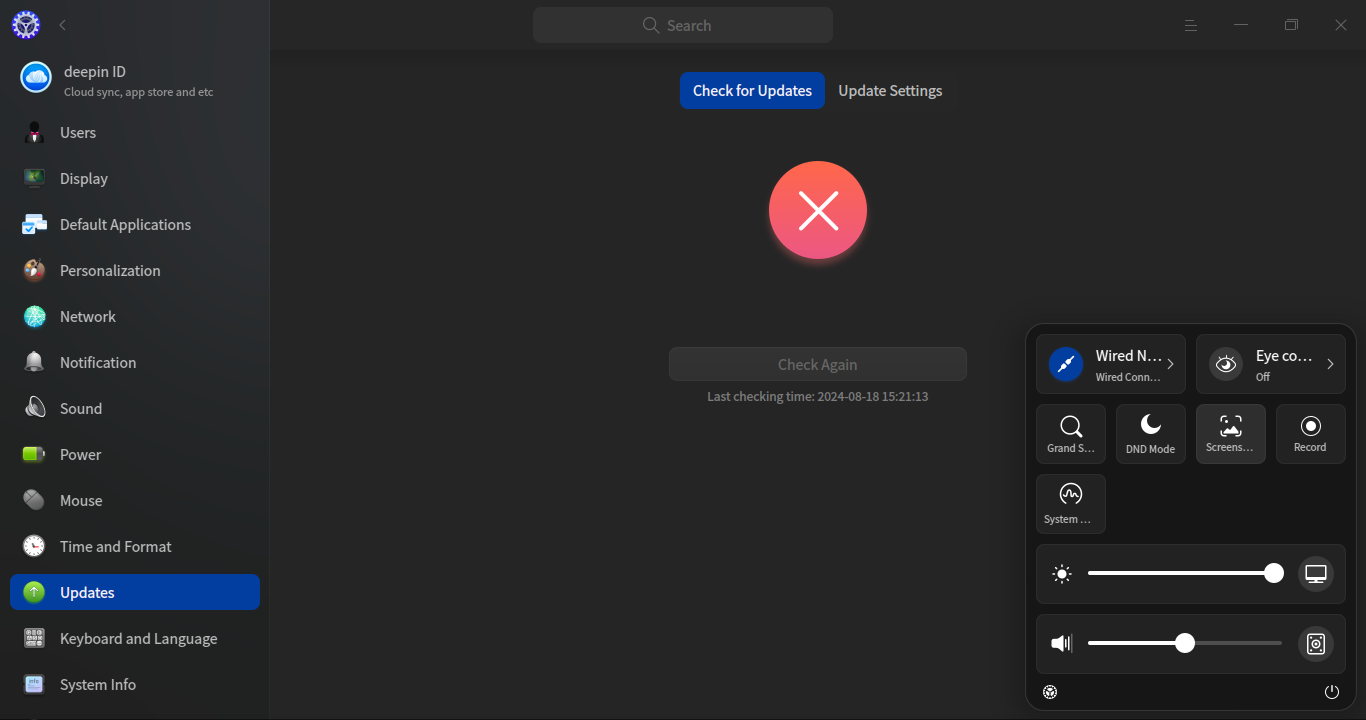The image size is (1366, 720).
Task: Open the Network settings
Action: (135, 317)
